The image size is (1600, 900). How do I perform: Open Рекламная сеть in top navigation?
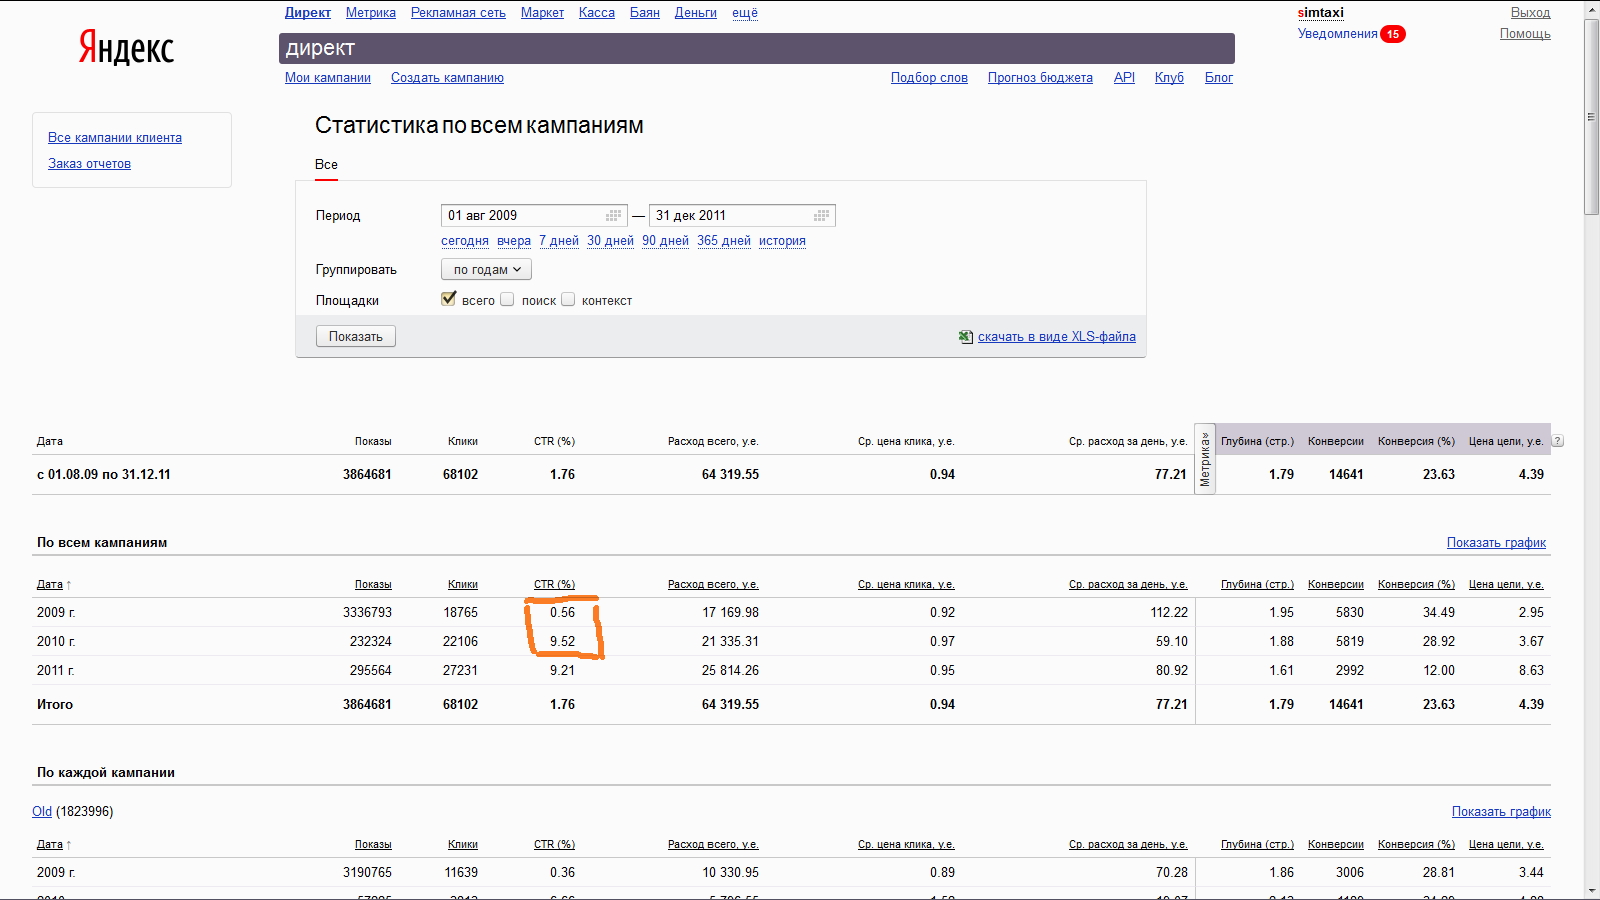pyautogui.click(x=458, y=13)
